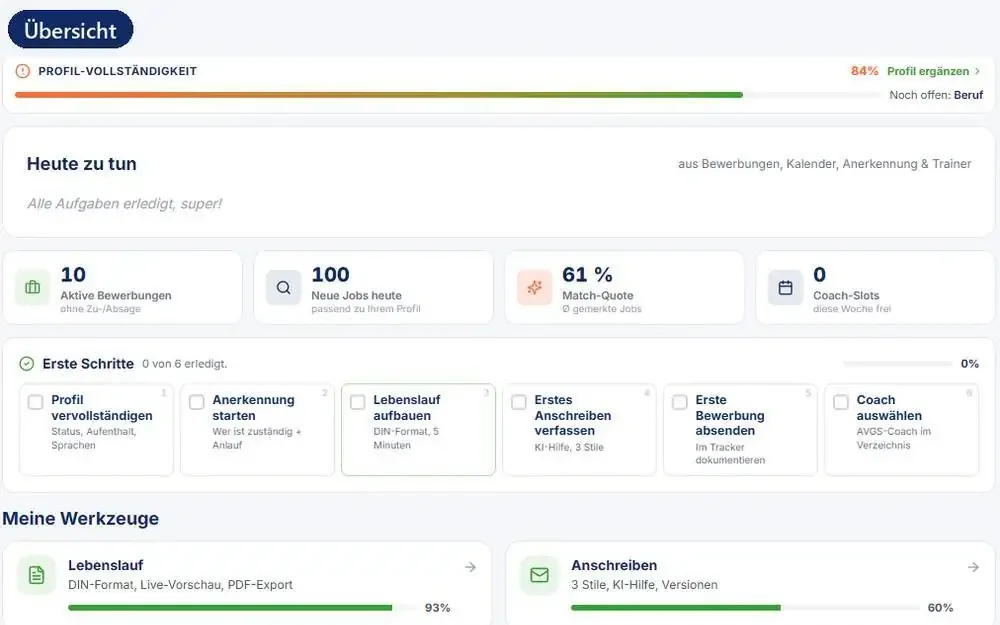
Task: Click the 'Heute zu tun' heading
Action: [82, 164]
